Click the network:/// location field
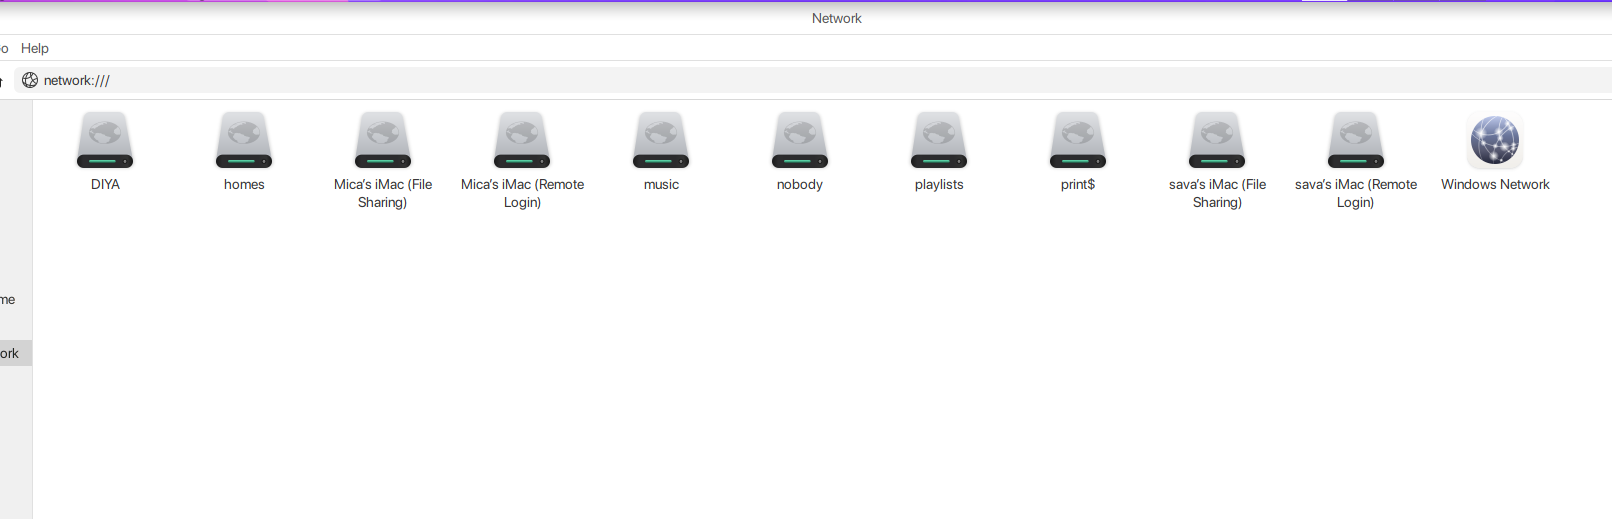The height and width of the screenshot is (519, 1612). [x=813, y=80]
